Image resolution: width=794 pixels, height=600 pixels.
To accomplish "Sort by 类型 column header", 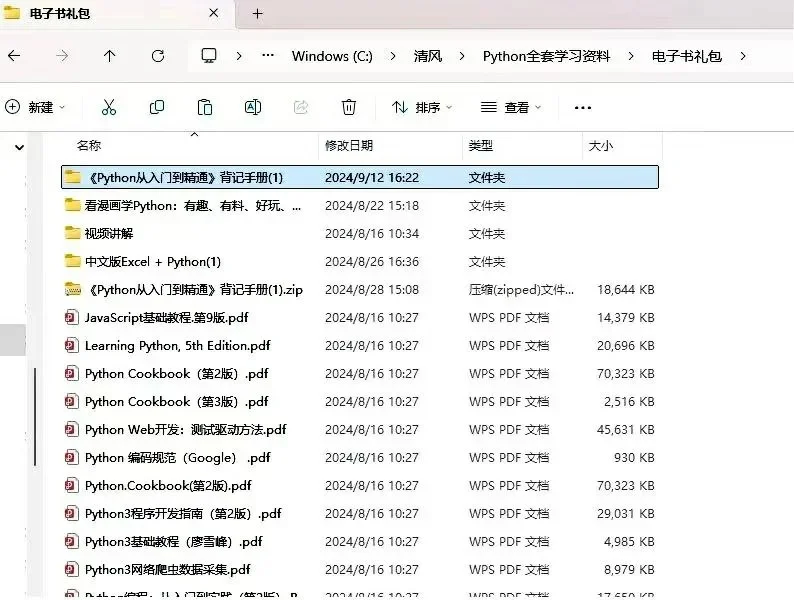I will pyautogui.click(x=481, y=146).
